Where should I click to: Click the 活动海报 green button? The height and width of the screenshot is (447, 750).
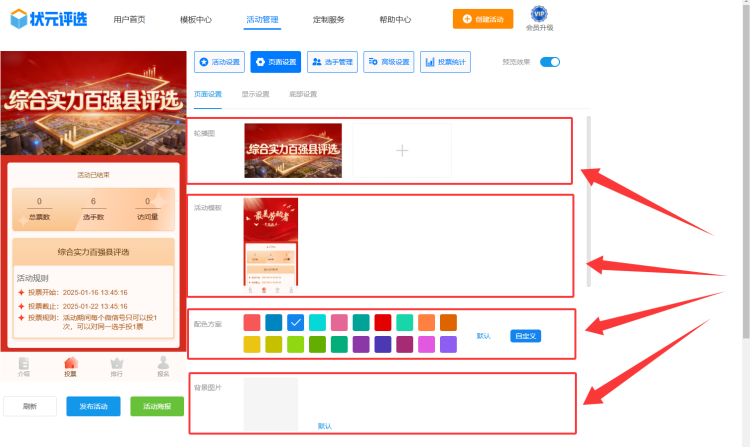tap(157, 406)
